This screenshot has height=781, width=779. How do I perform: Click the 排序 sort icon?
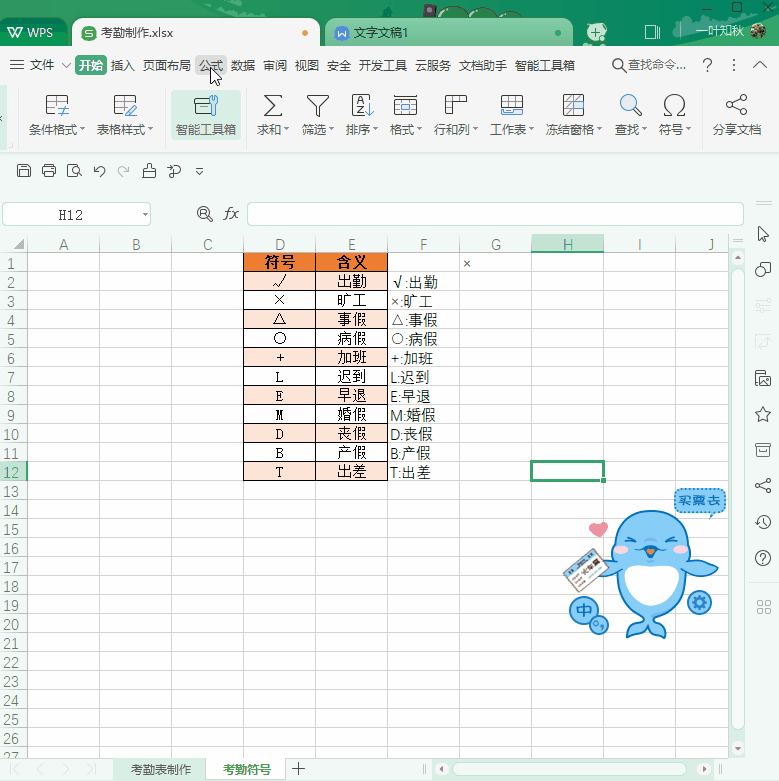pos(362,106)
